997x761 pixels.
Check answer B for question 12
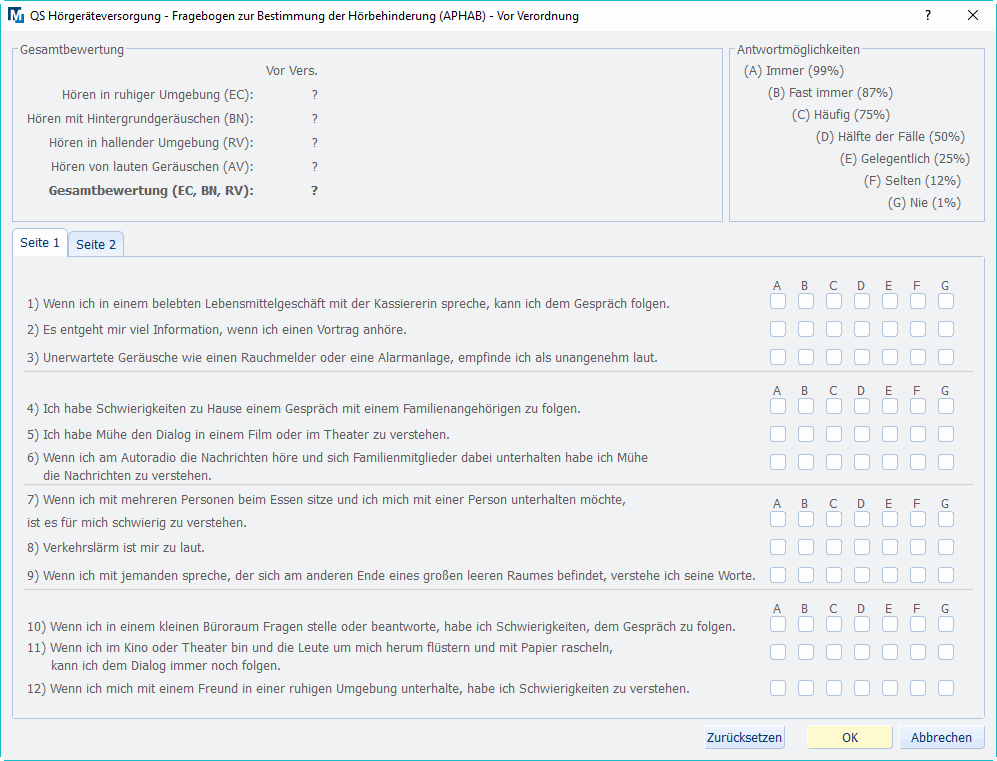click(806, 688)
